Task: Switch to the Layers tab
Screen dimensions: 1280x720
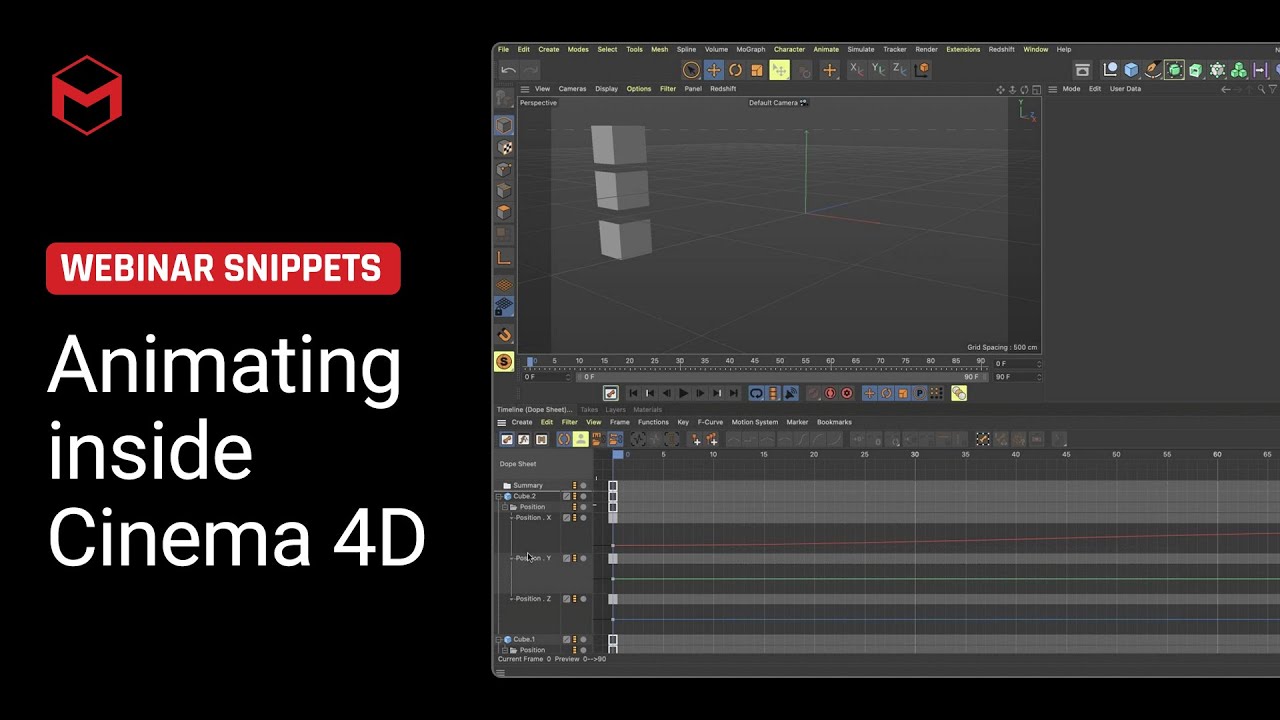Action: [x=615, y=409]
